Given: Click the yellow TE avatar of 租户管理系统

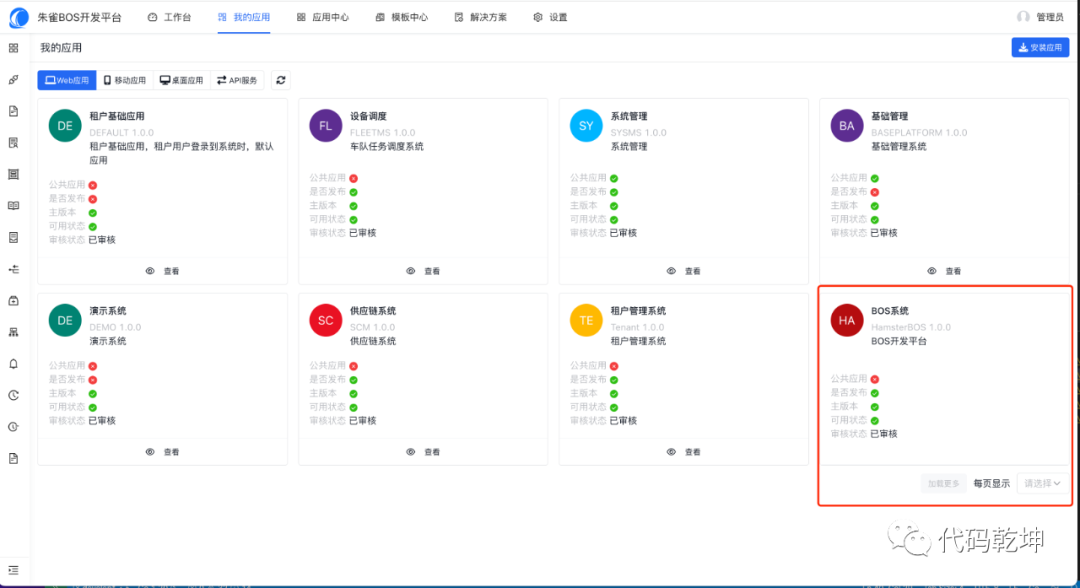Looking at the screenshot, I should 586,321.
